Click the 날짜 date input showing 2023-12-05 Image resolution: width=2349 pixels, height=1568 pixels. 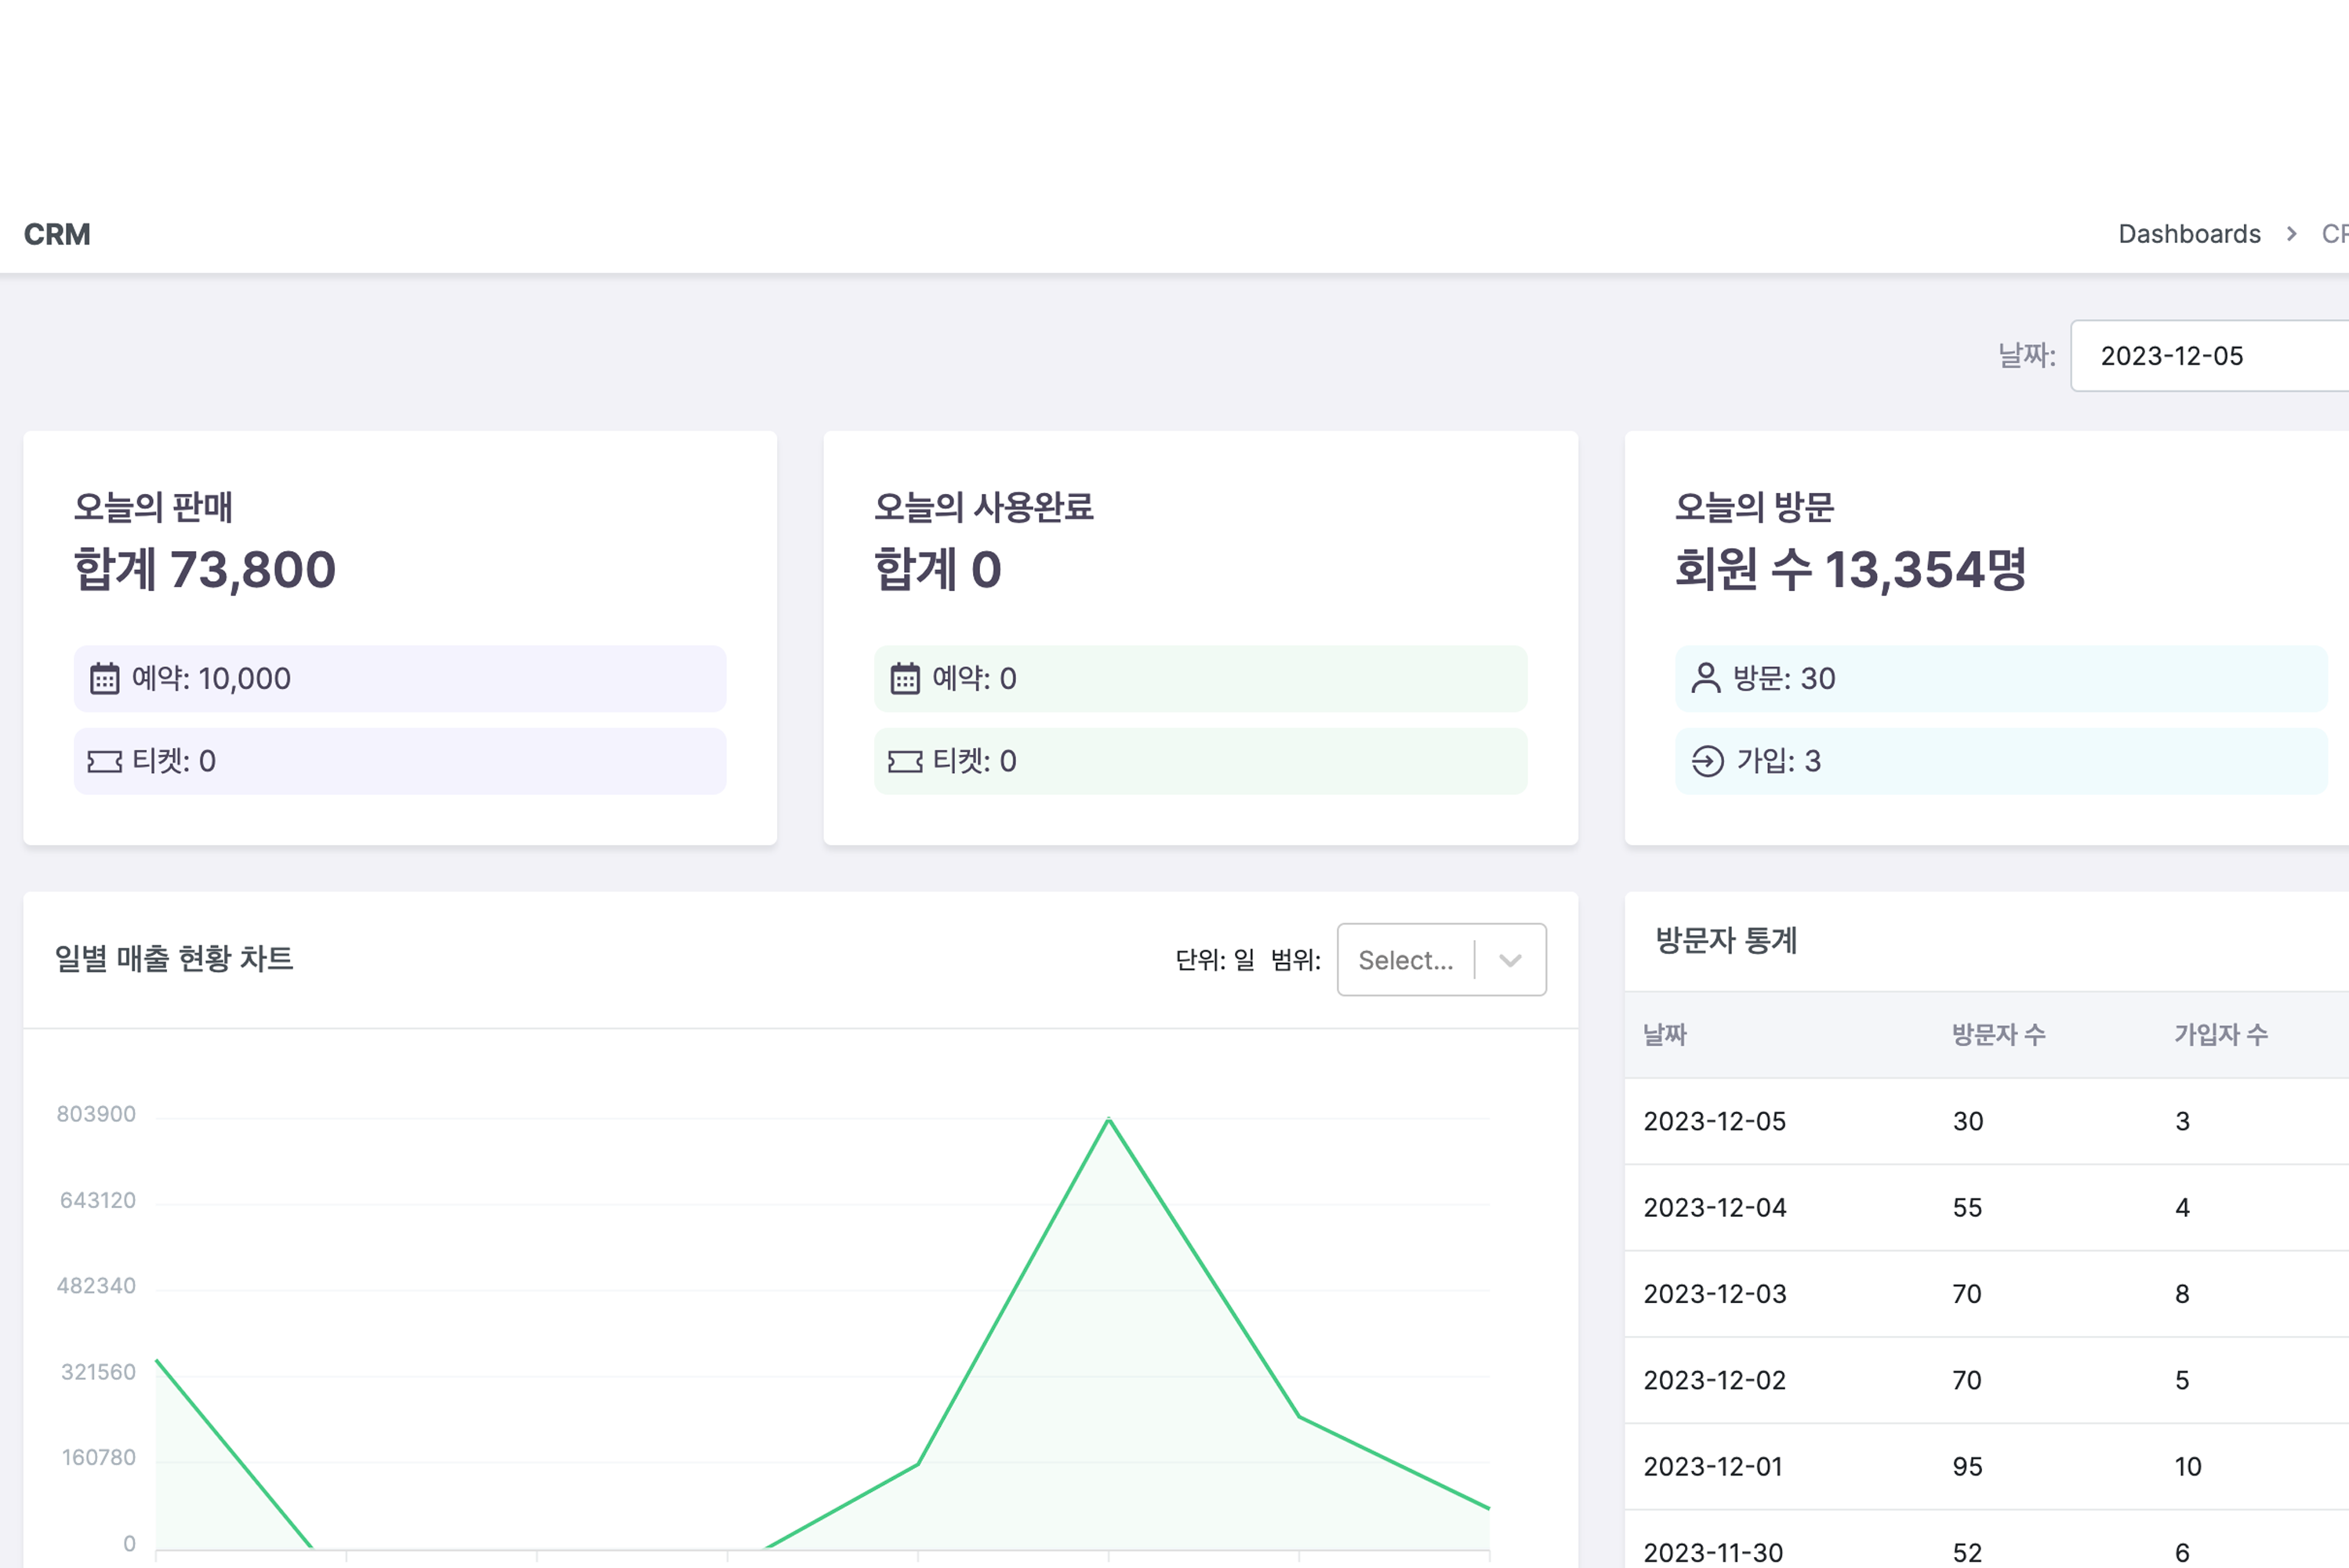click(2210, 356)
